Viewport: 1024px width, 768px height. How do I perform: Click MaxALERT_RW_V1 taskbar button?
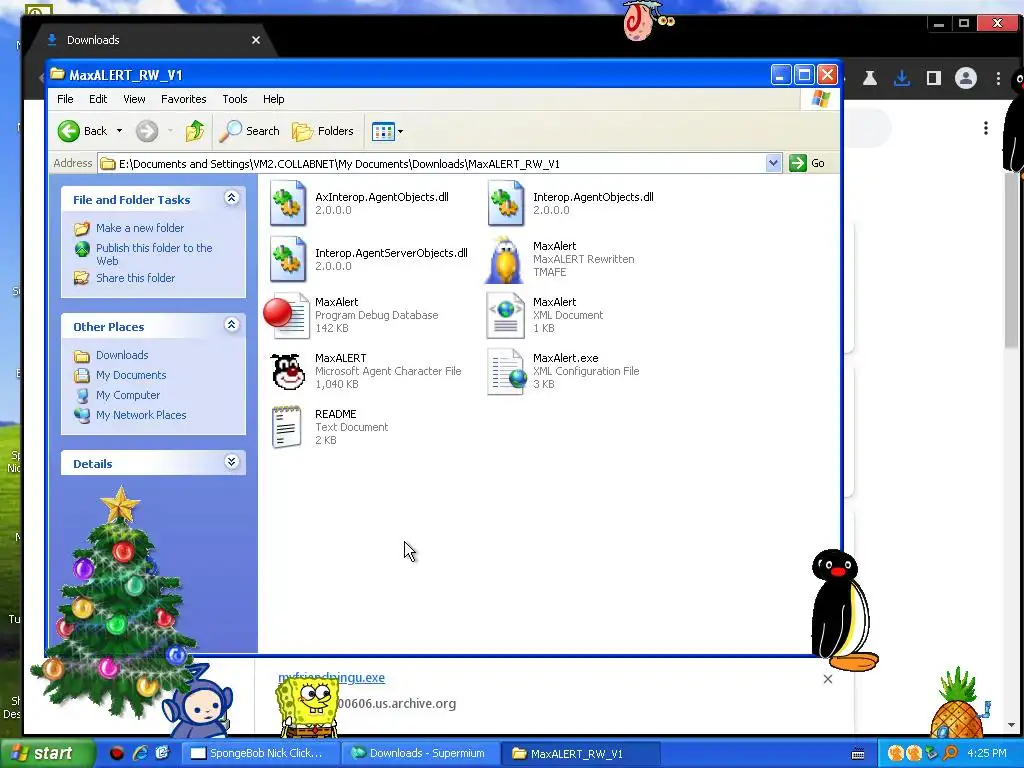[581, 753]
